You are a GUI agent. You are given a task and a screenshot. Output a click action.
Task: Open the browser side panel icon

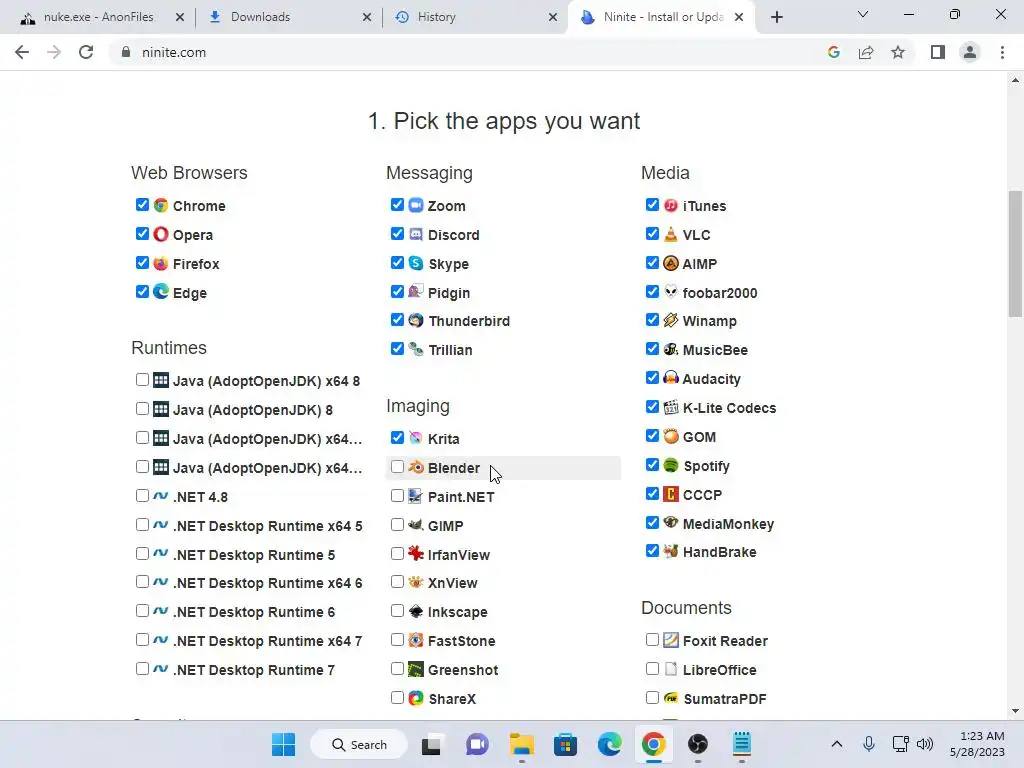point(938,52)
